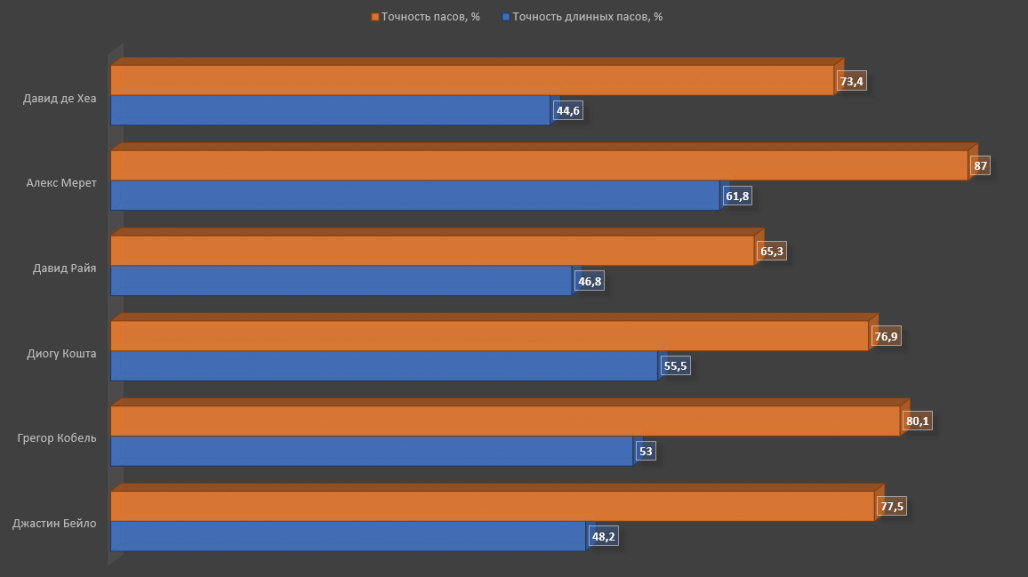Click the data label 76,9

point(886,337)
